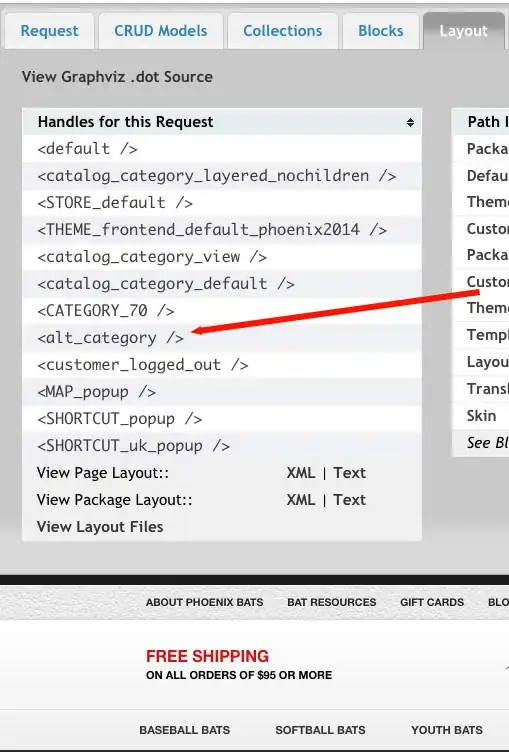Open the Request tab
The image size is (509, 752).
coord(49,31)
